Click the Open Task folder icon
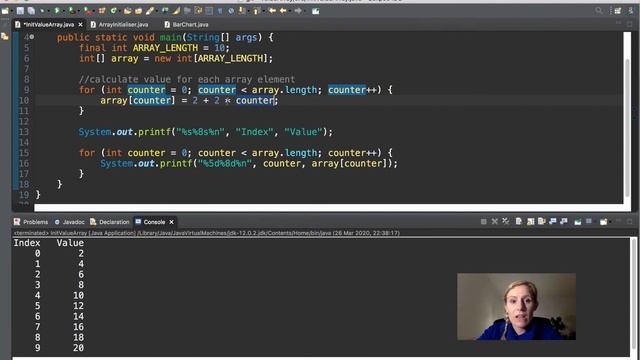This screenshot has width=640, height=360. click(x=138, y=11)
